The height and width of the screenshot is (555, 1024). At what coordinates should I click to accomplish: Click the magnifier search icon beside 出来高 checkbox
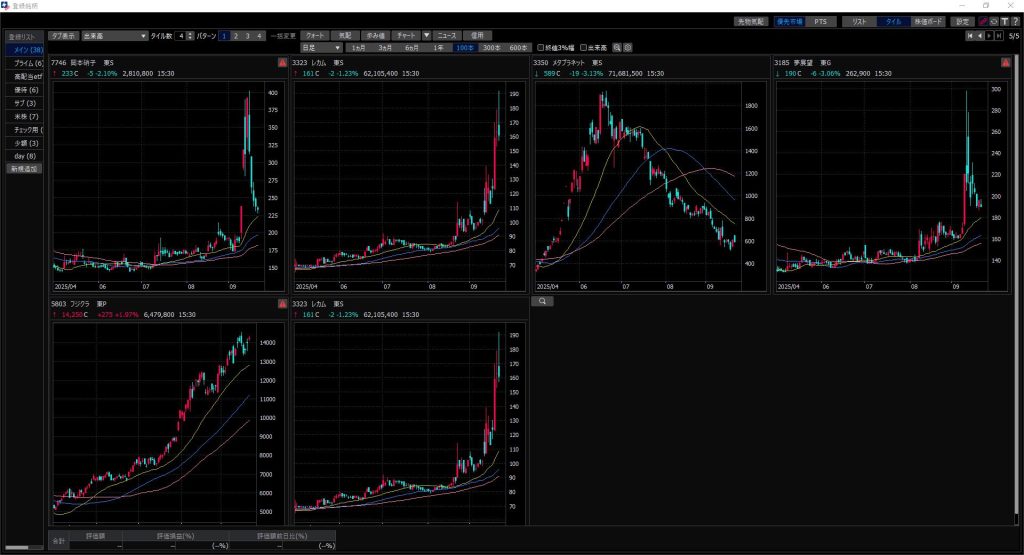coord(618,48)
